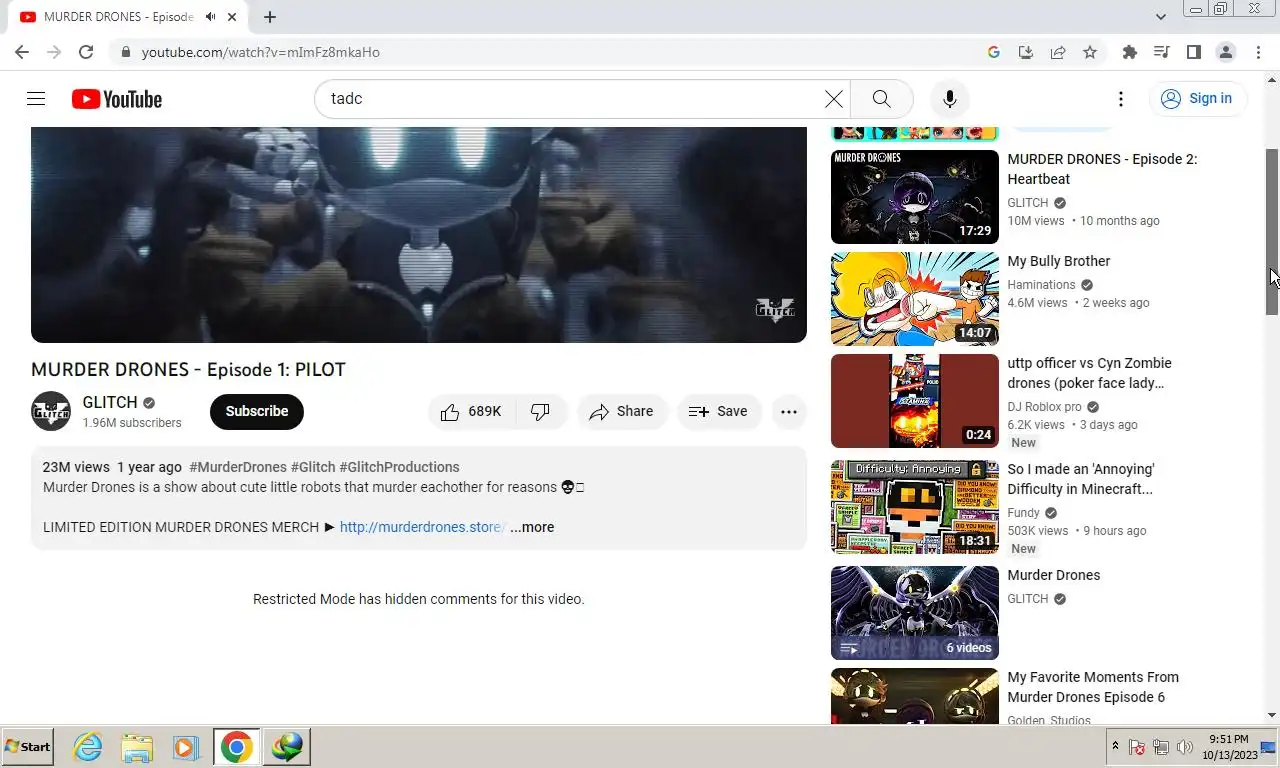Viewport: 1280px width, 768px height.
Task: Open Windows Explorer folder in taskbar
Action: (137, 747)
